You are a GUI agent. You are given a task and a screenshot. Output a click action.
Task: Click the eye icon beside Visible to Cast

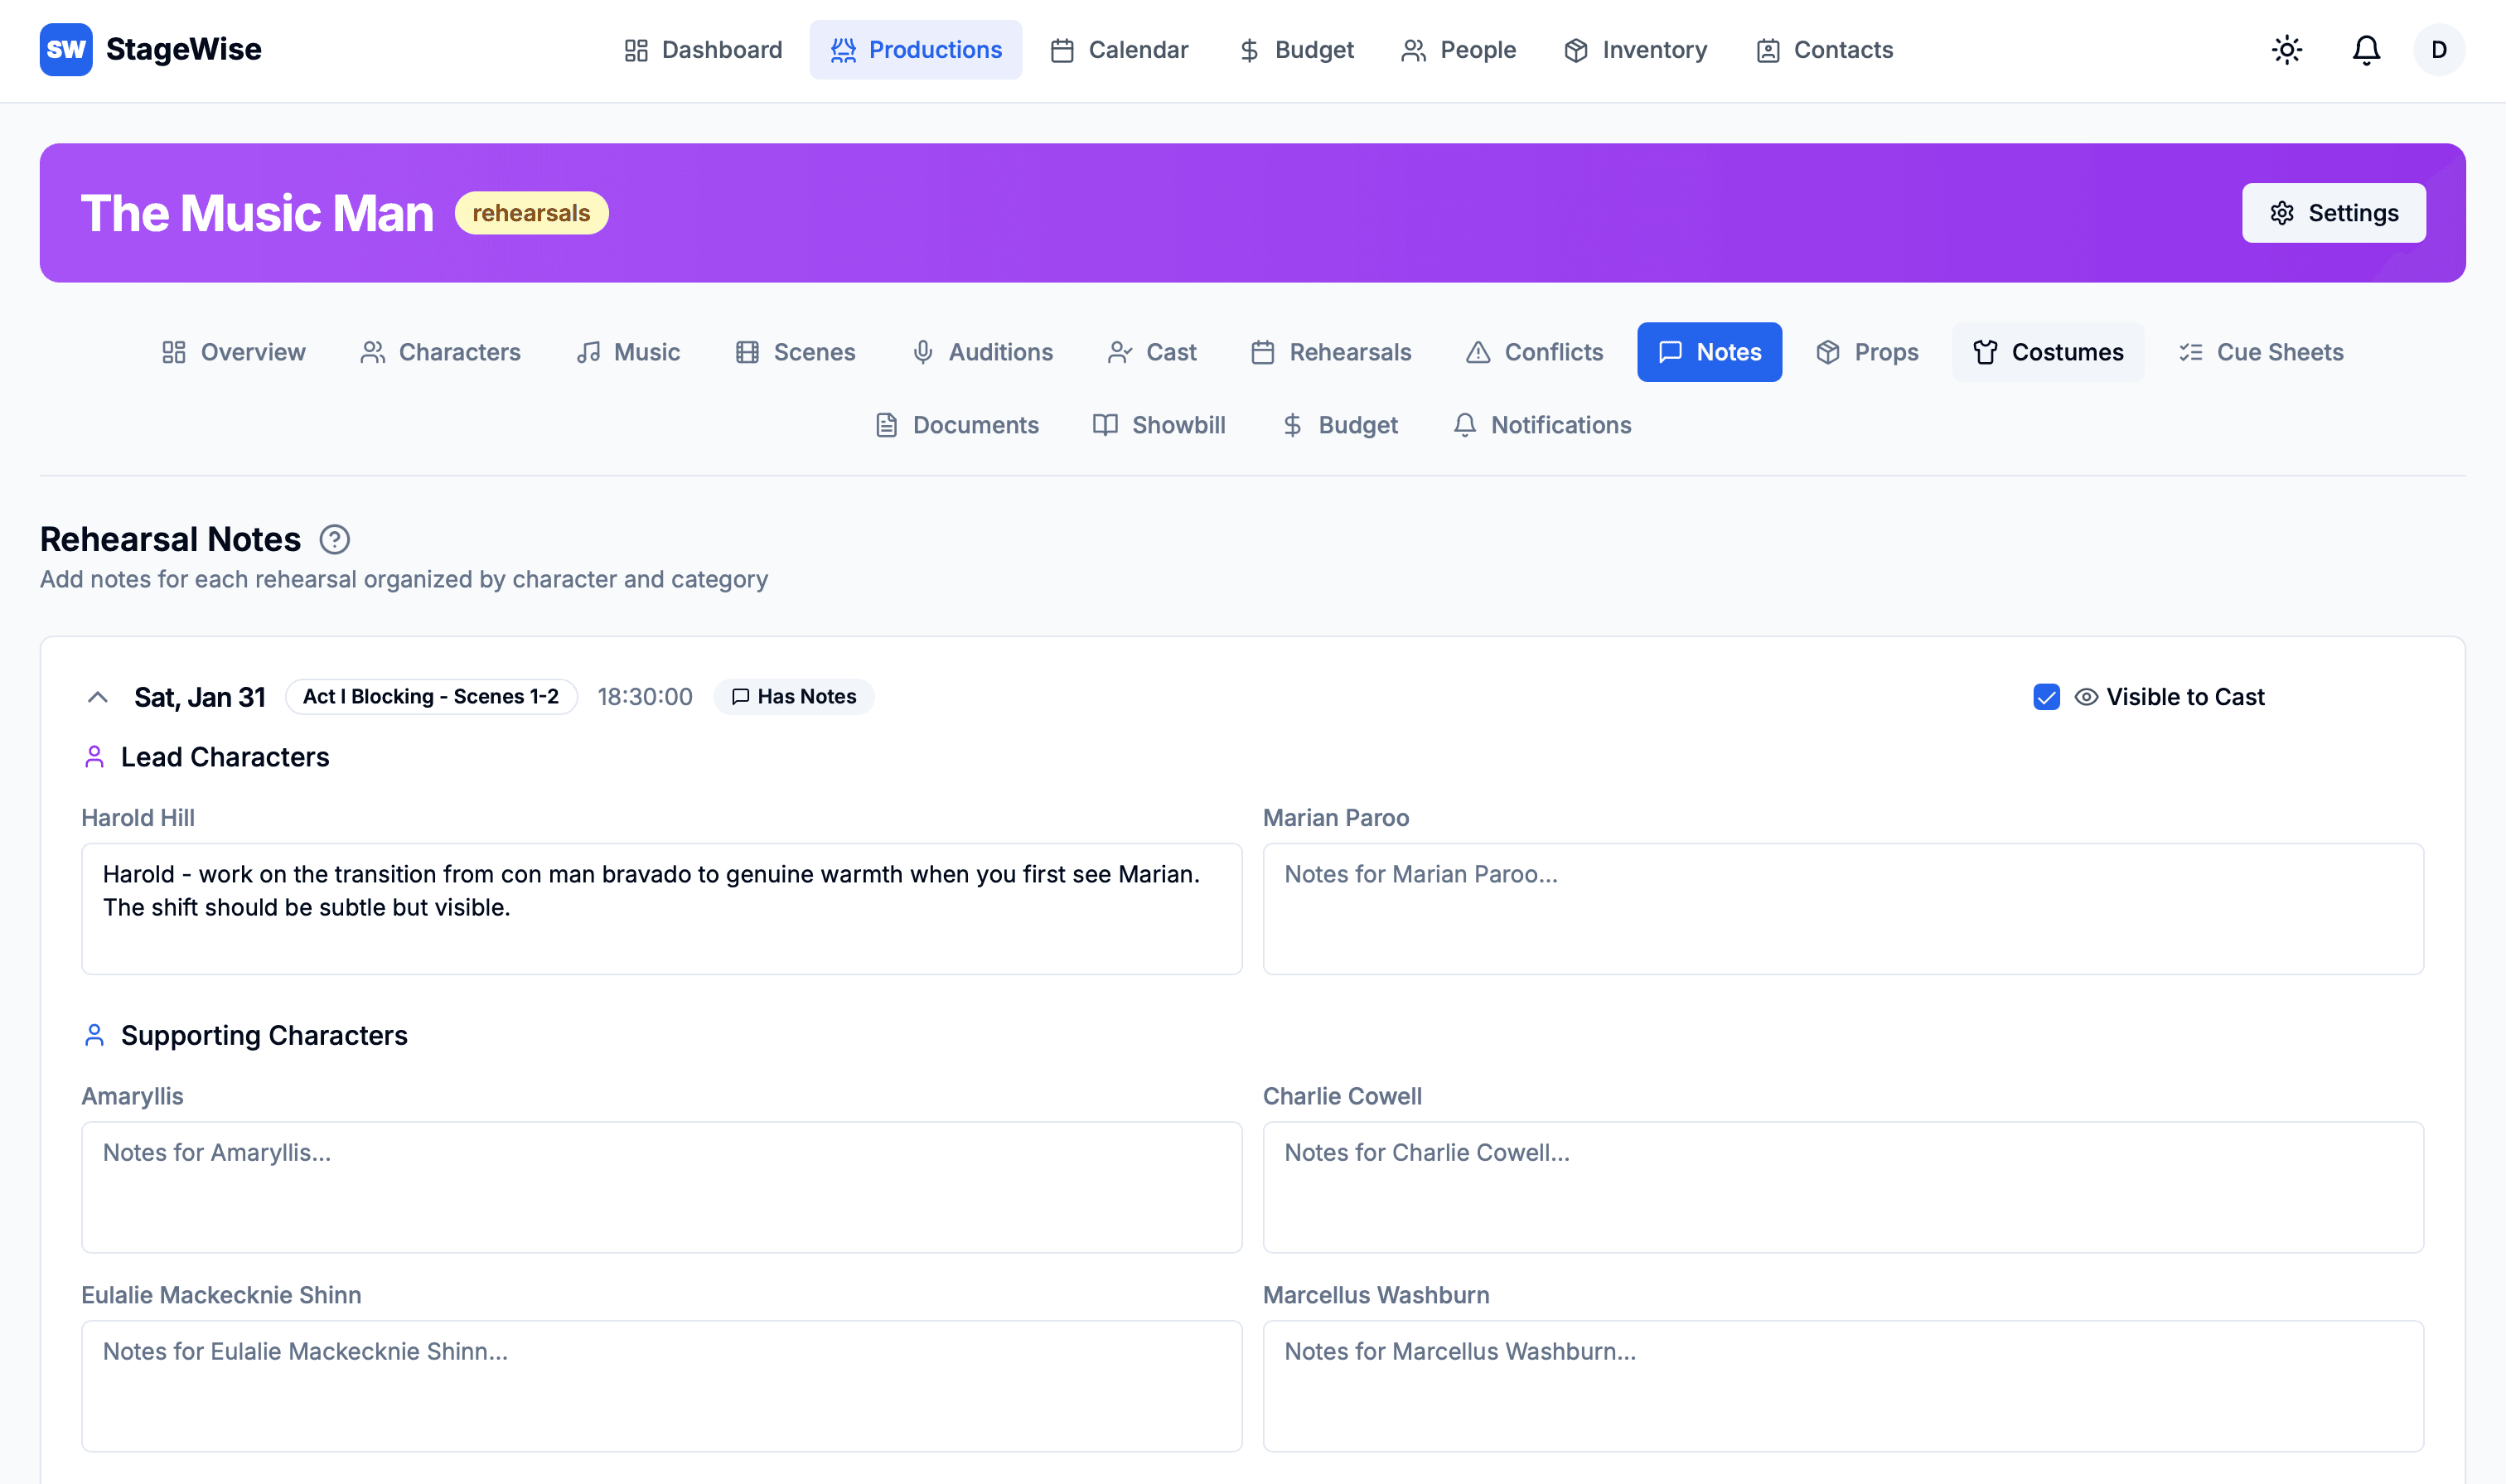click(x=2086, y=697)
